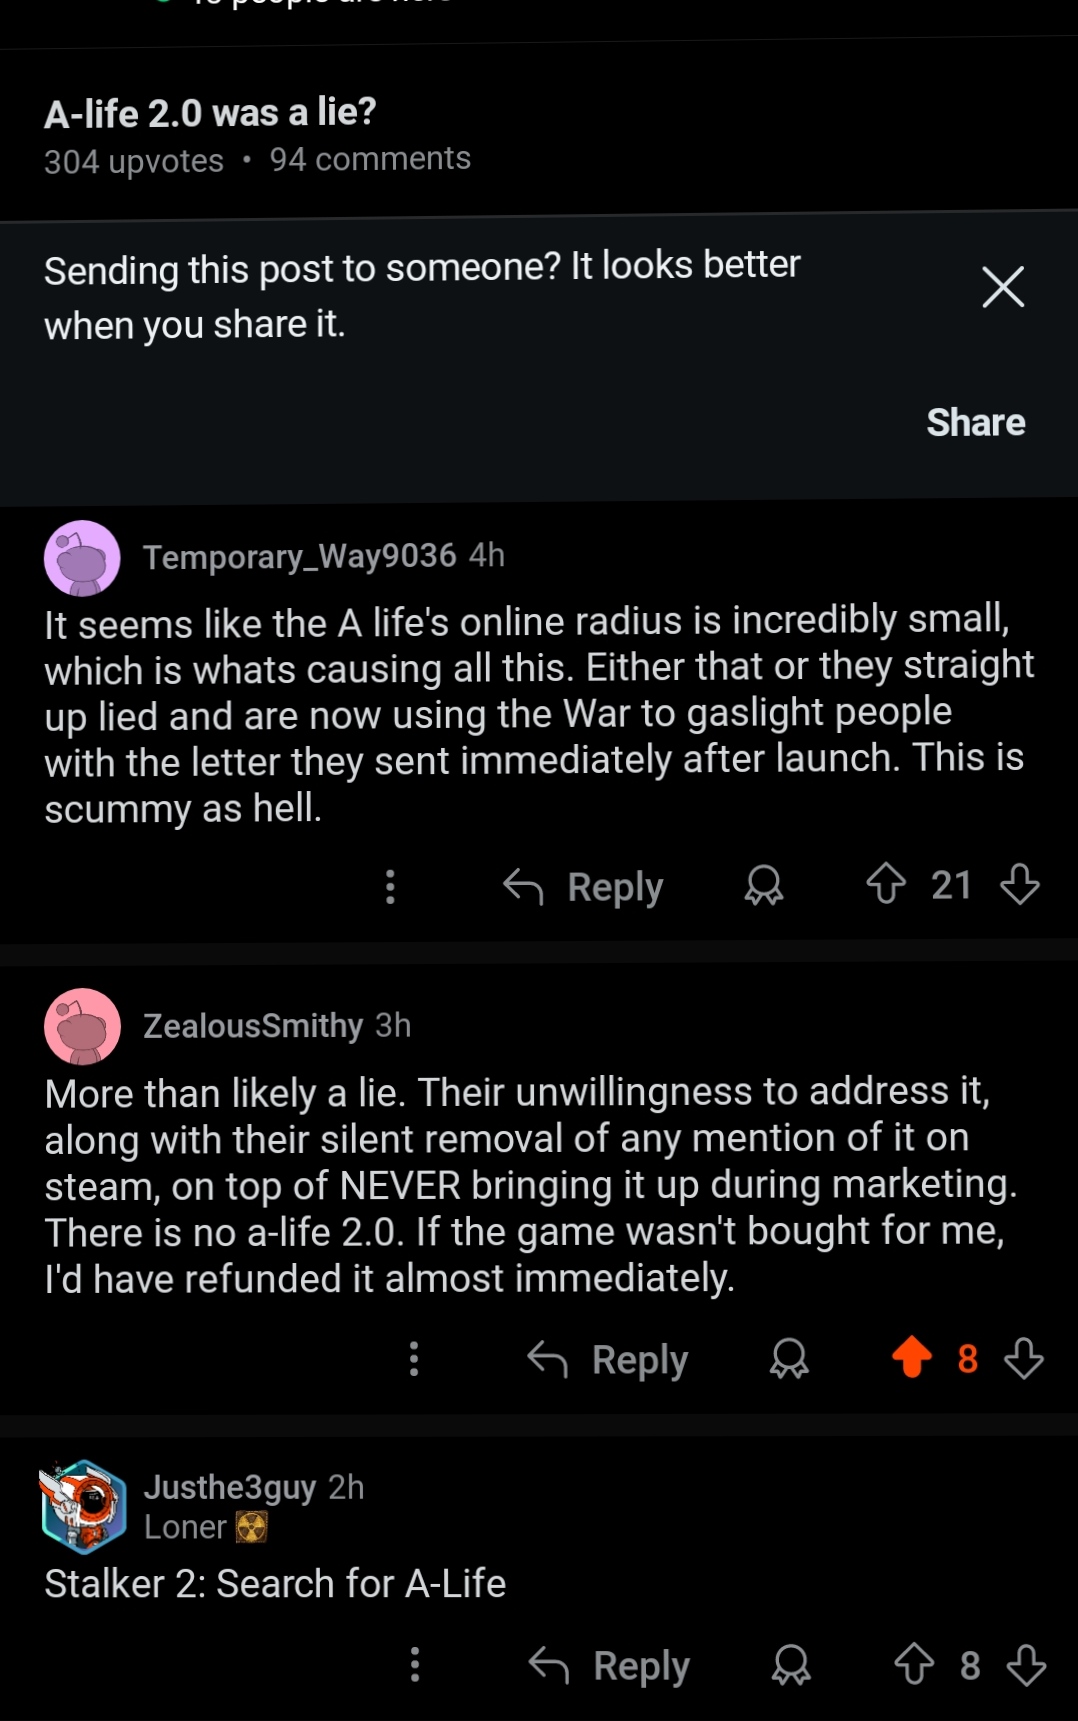
Task: Remove the orange upvote on ZealousSmithy's comment
Action: point(912,1357)
